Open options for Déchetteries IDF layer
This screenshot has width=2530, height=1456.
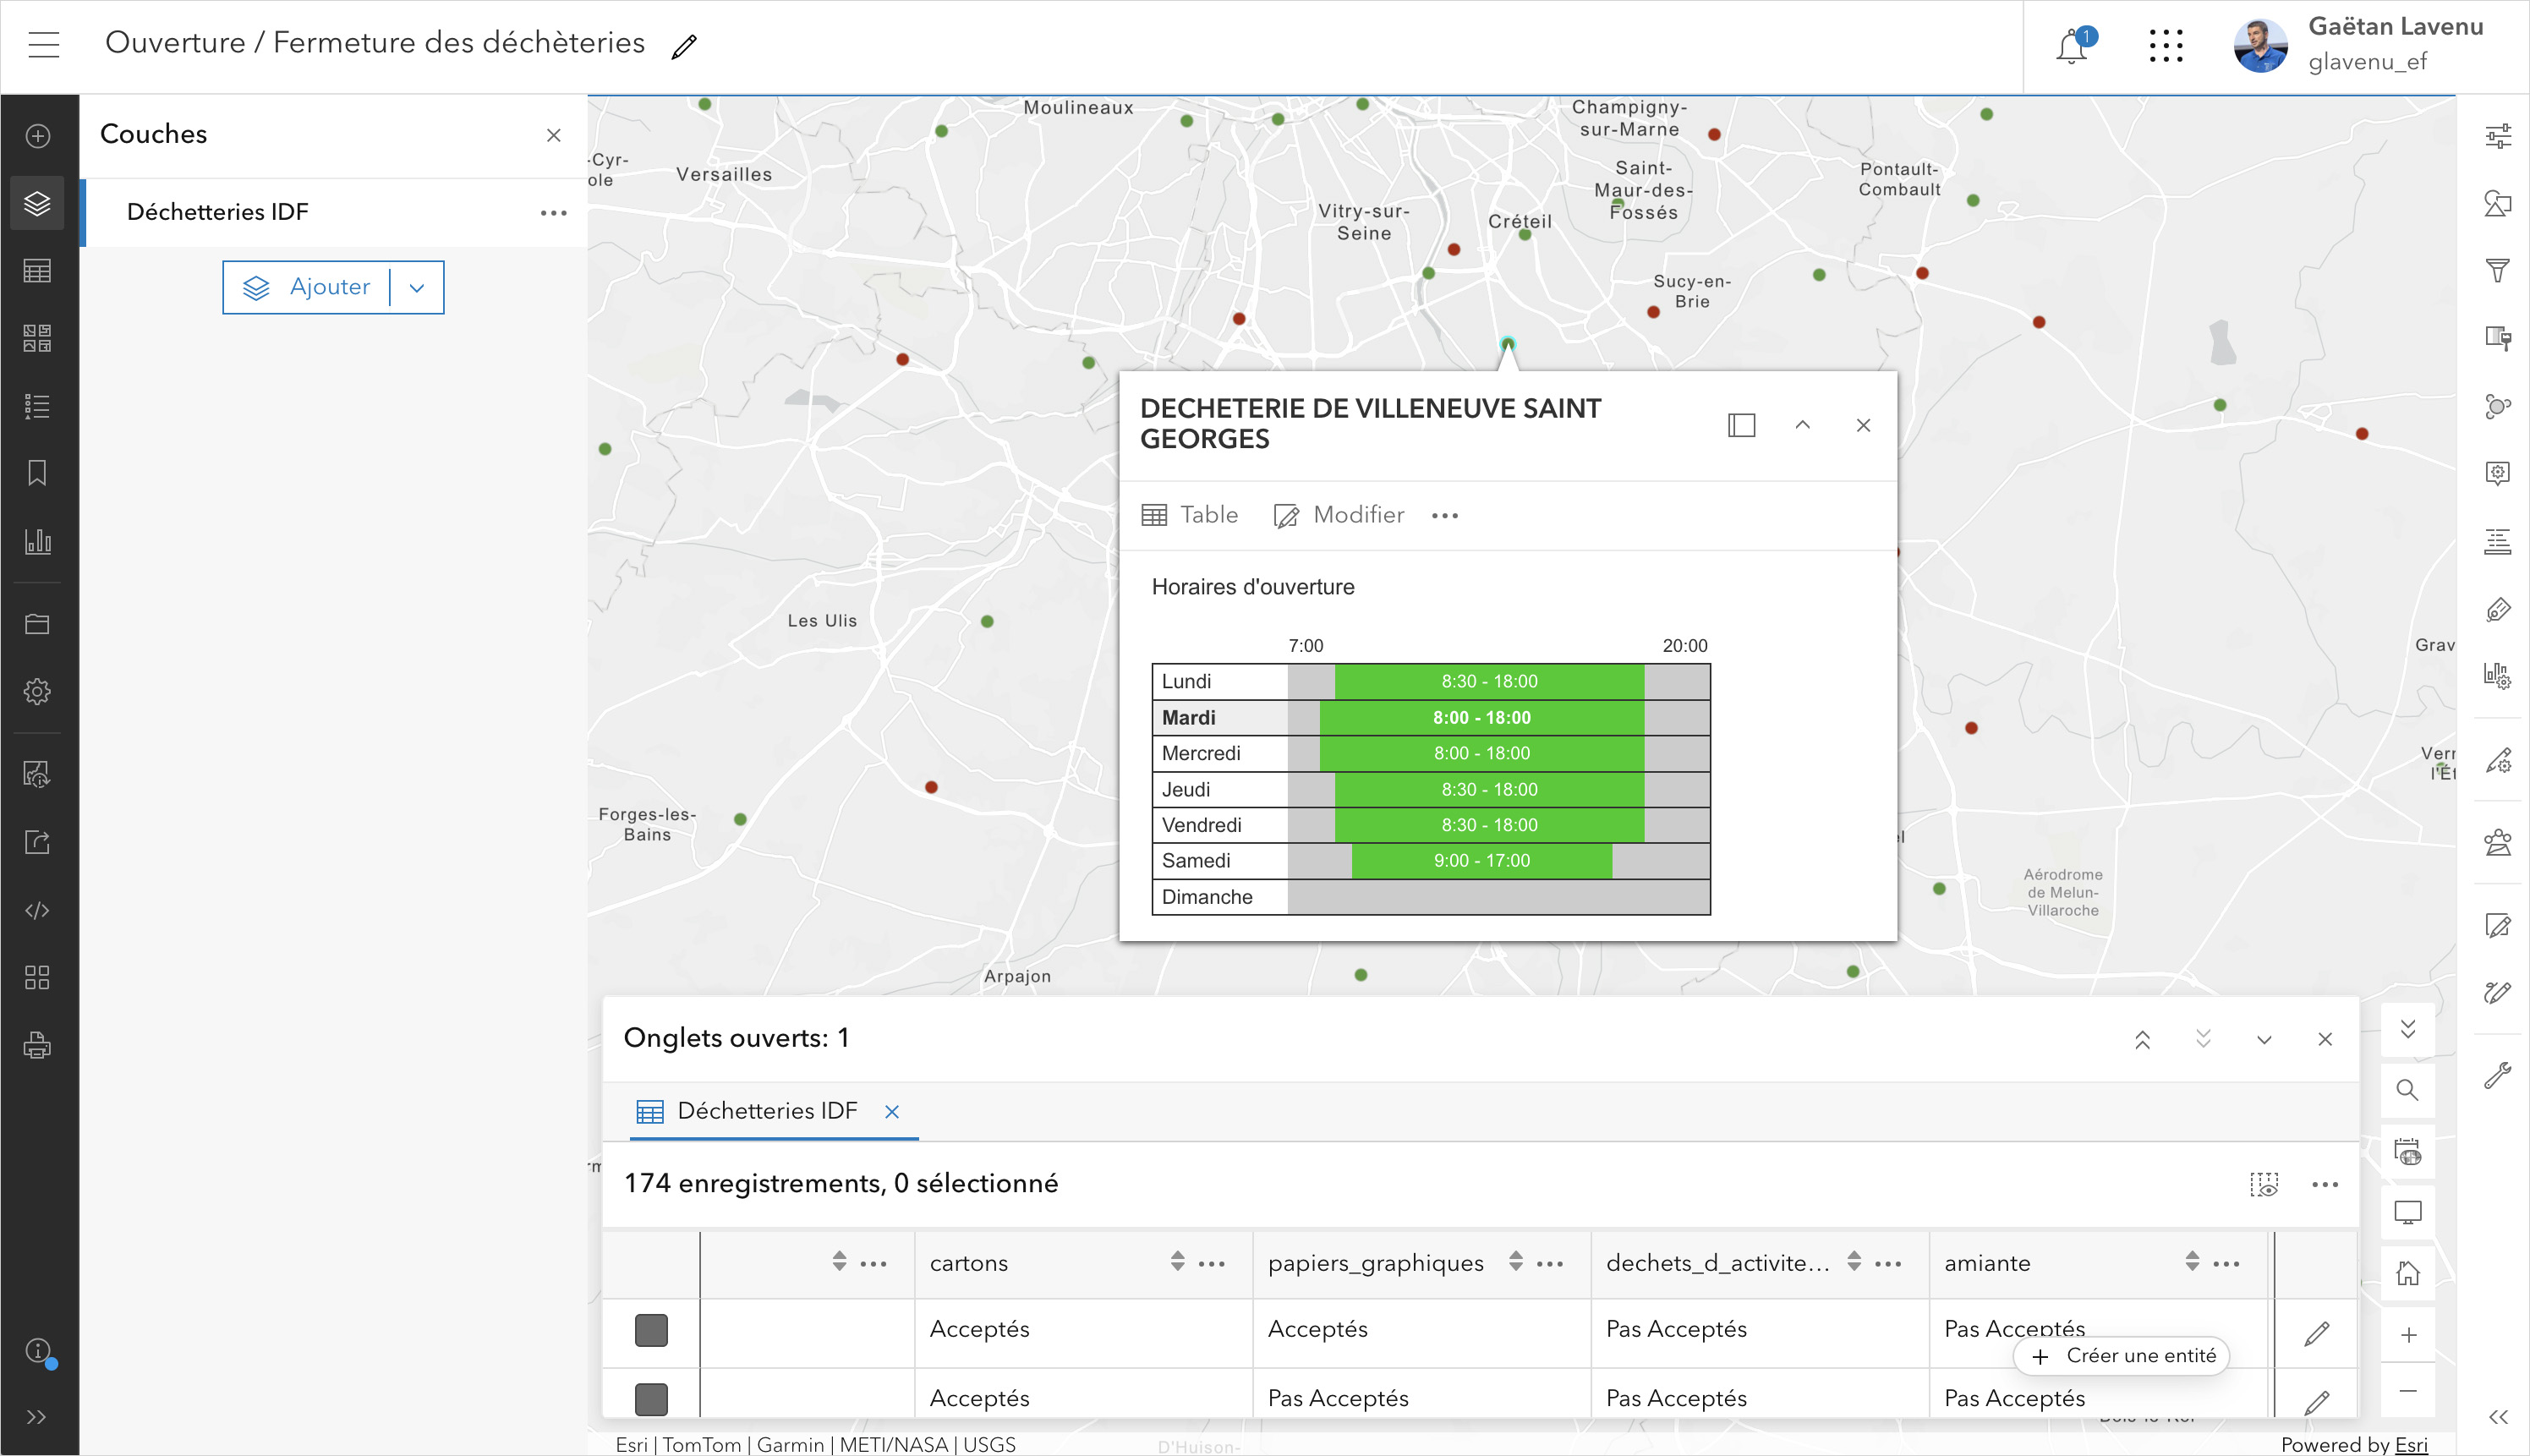(x=554, y=213)
